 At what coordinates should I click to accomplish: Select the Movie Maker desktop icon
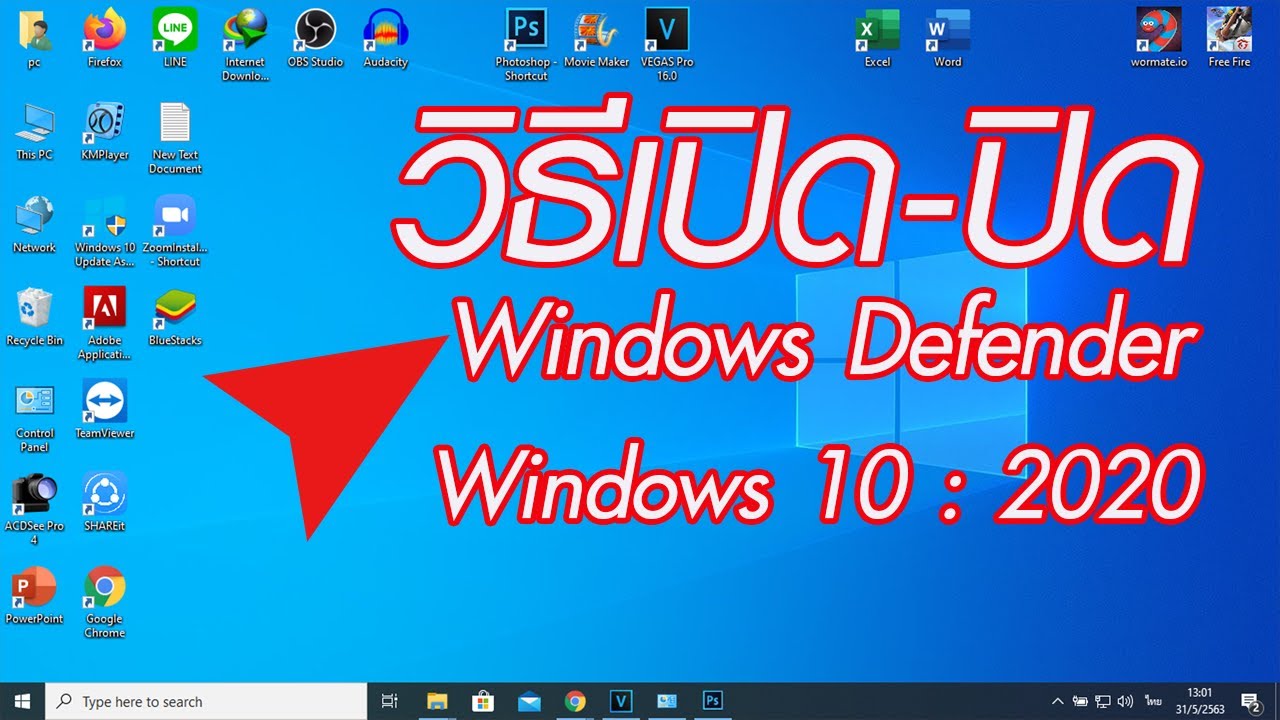click(596, 38)
